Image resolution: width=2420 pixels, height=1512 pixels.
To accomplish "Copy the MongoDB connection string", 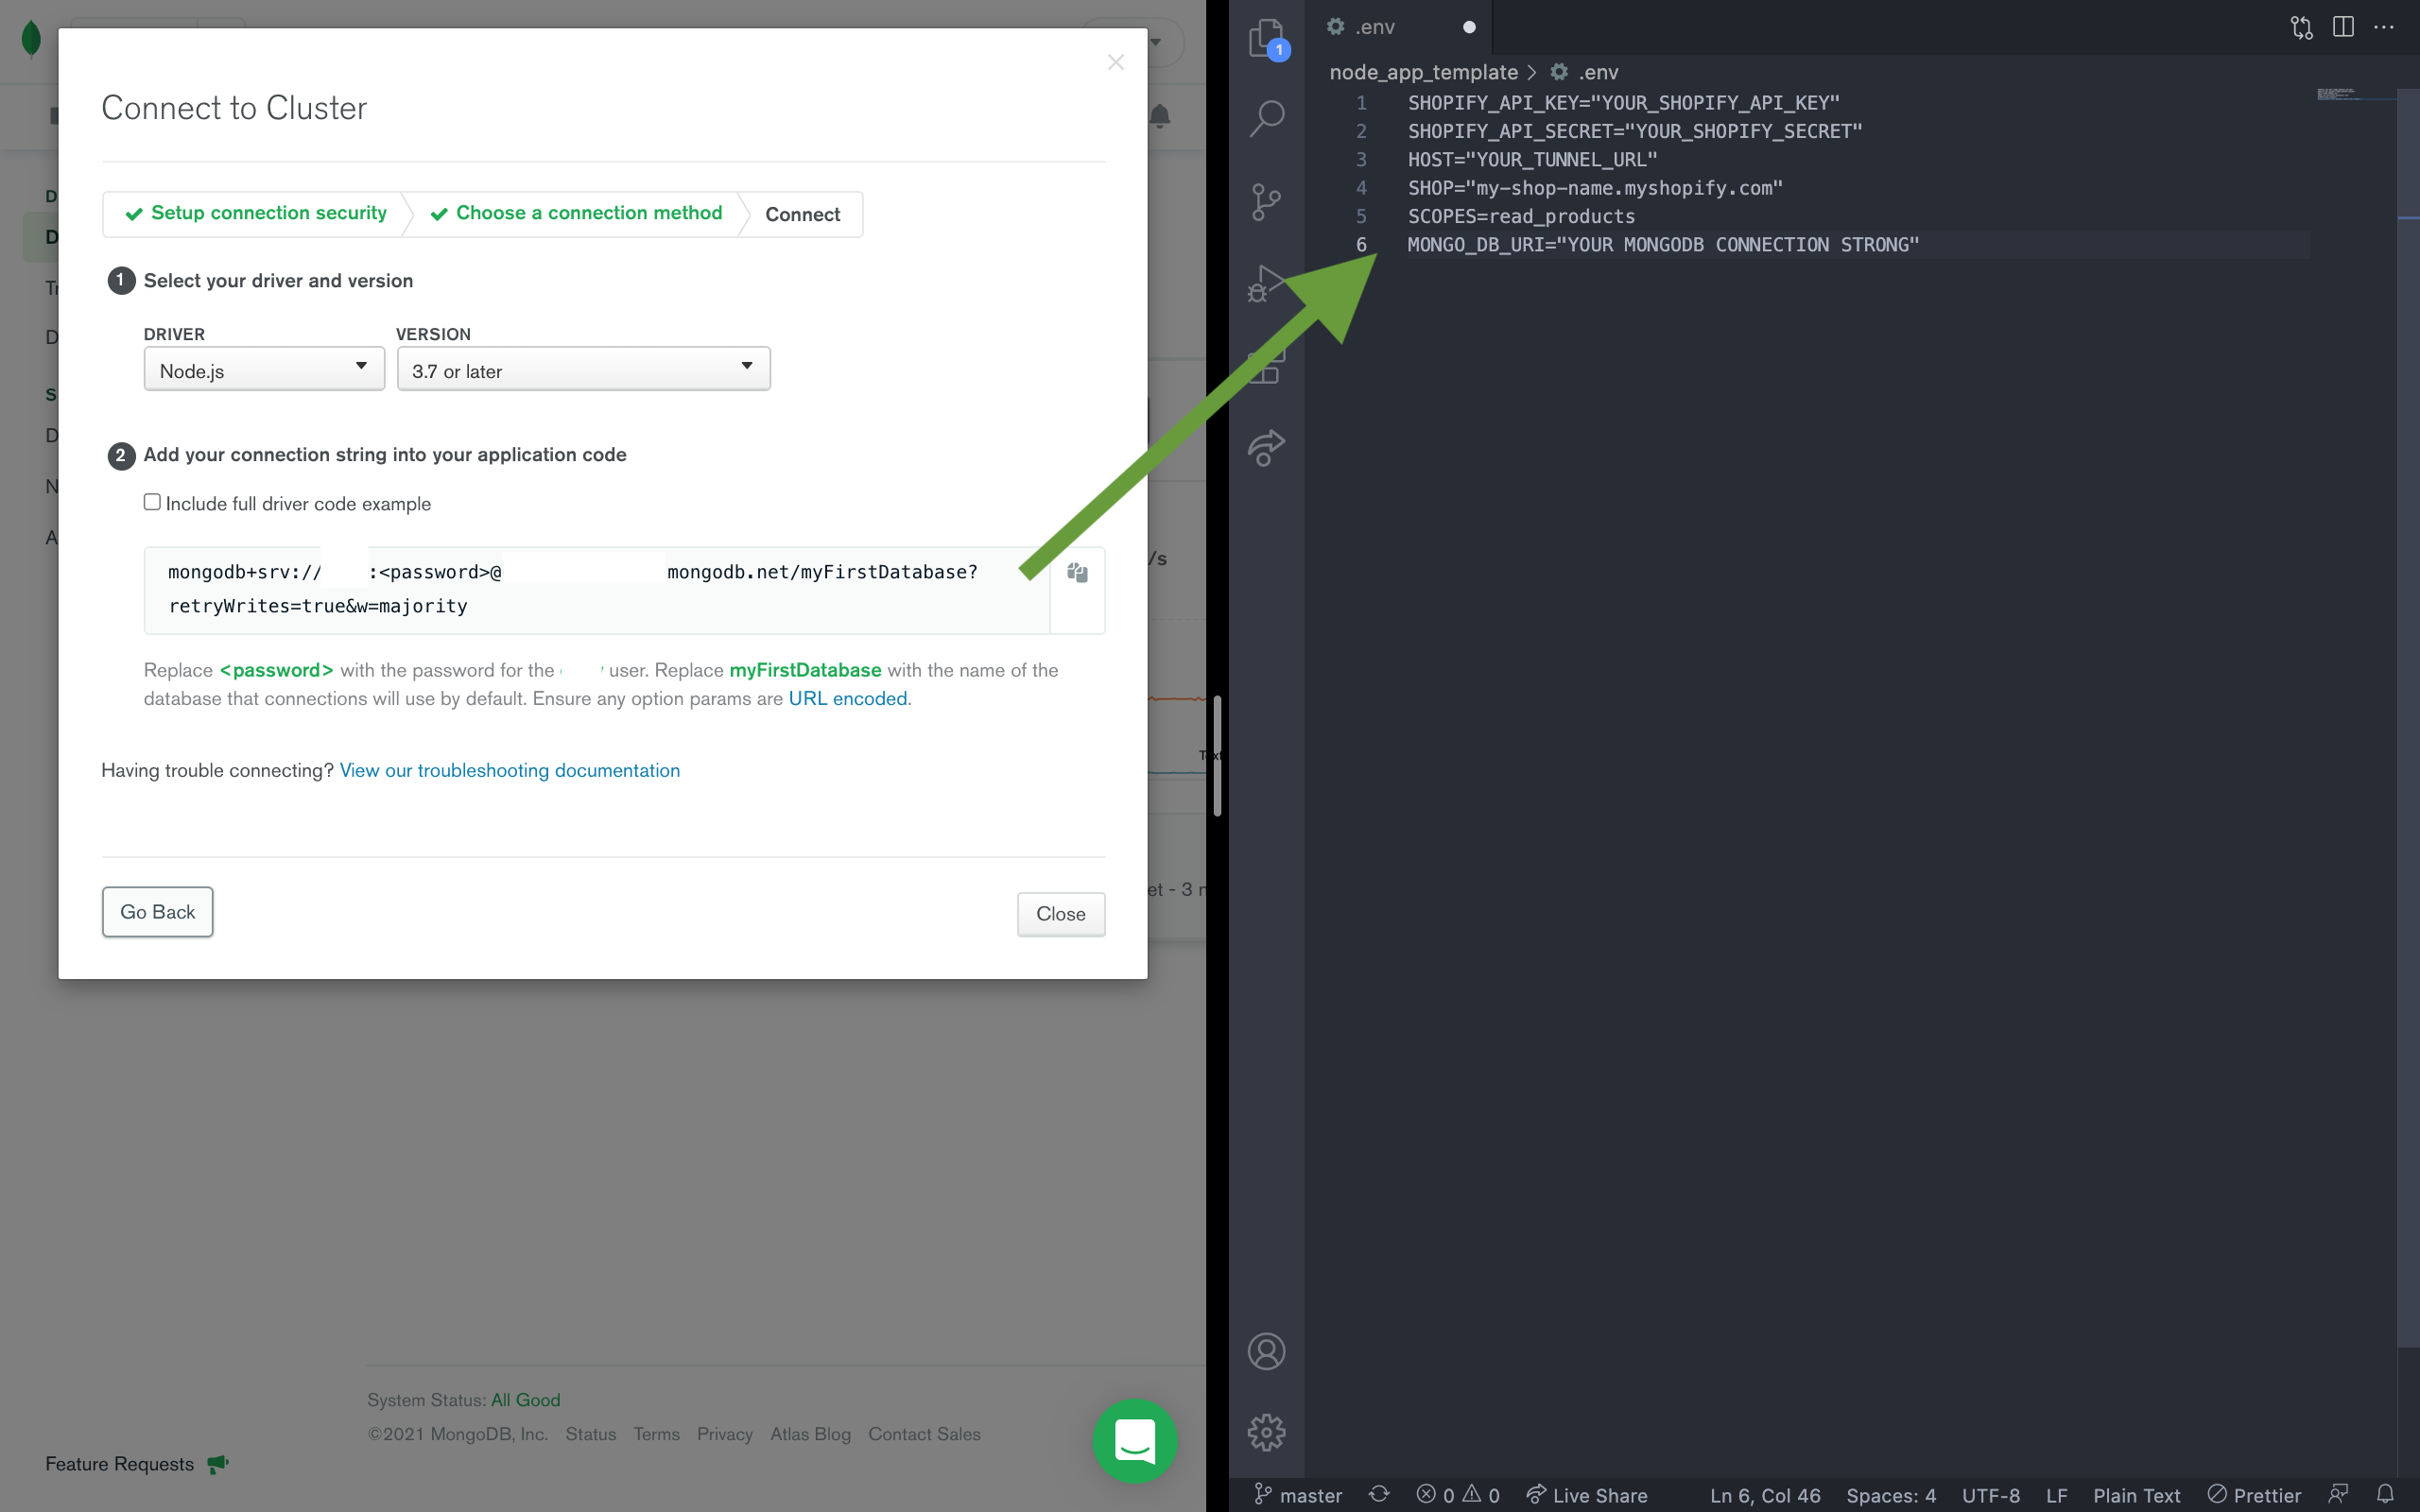I will click(x=1077, y=572).
